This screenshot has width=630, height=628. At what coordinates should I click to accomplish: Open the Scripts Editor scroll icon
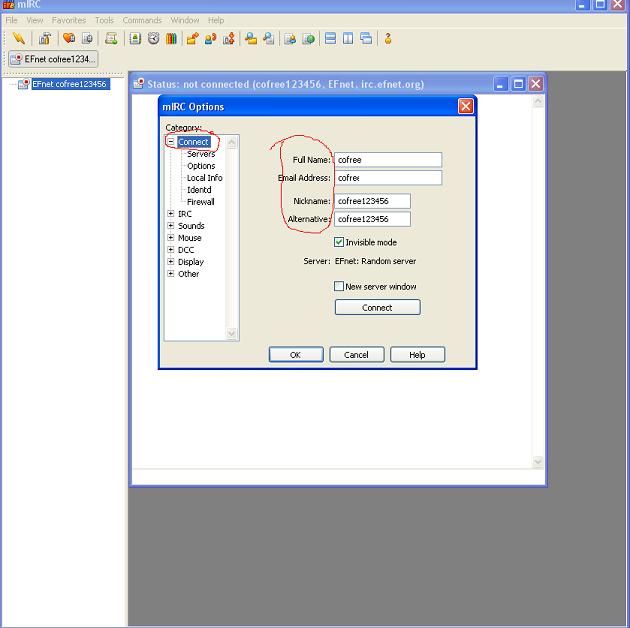(x=111, y=39)
